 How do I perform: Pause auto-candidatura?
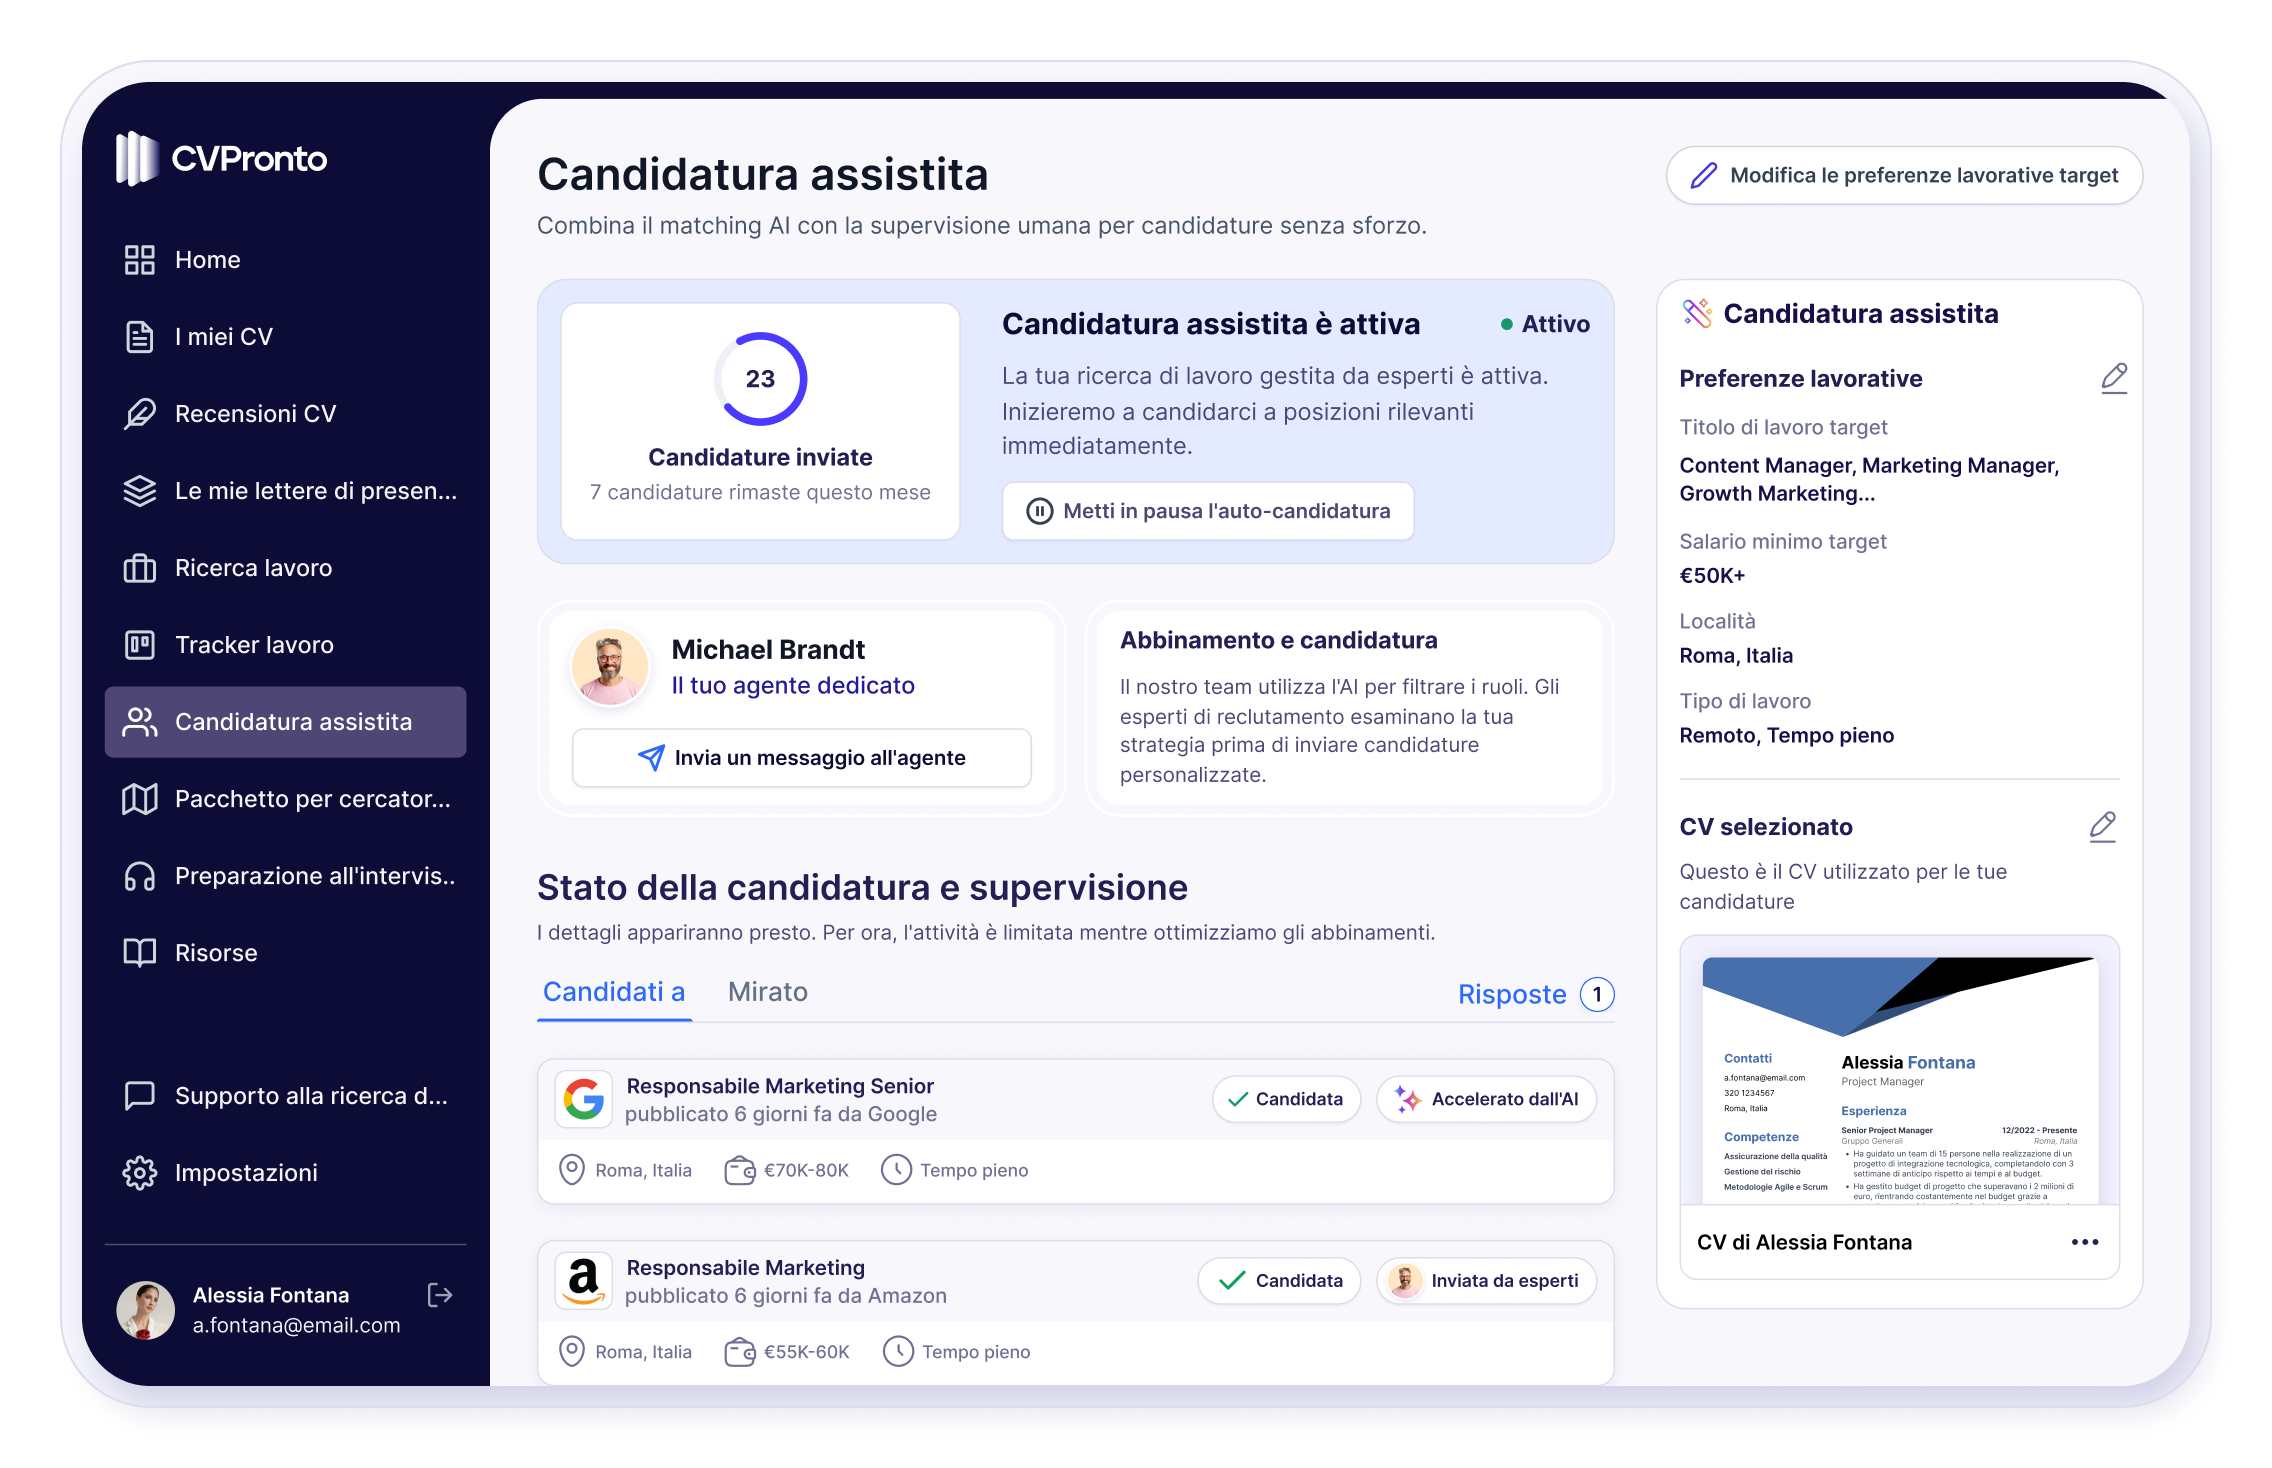(x=1206, y=511)
